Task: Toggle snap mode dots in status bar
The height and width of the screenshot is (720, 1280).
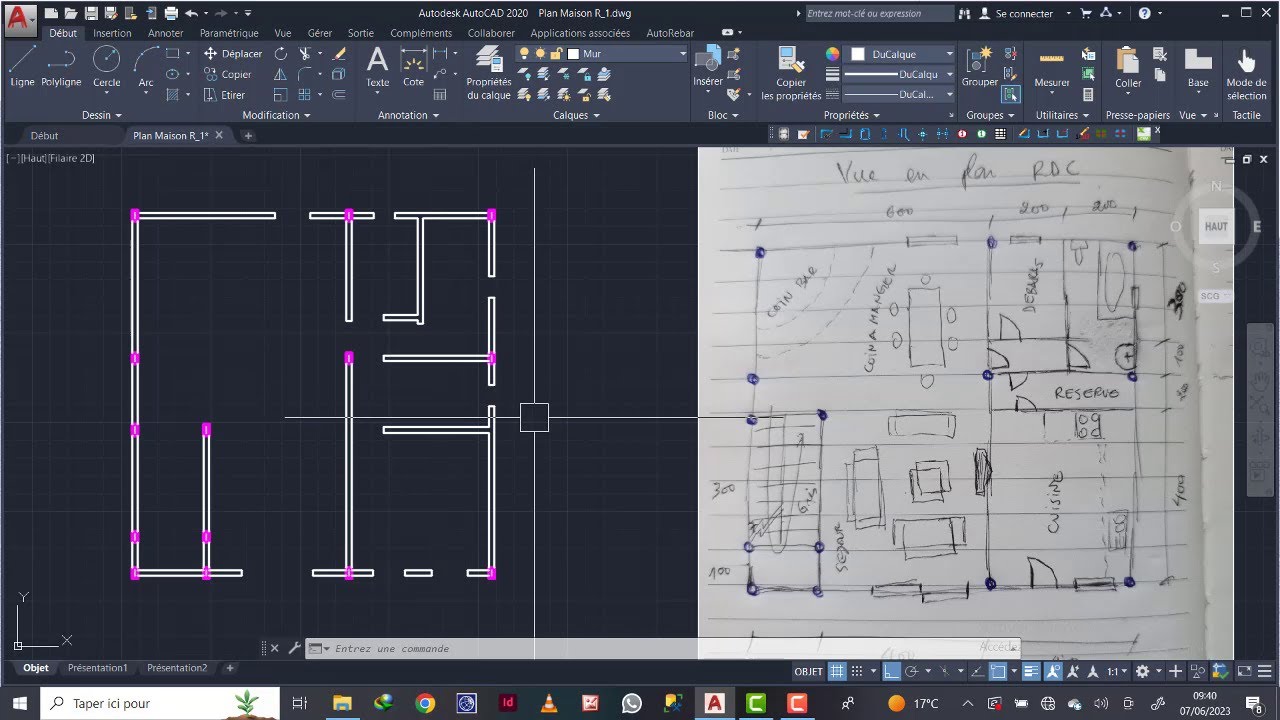Action: coord(859,672)
